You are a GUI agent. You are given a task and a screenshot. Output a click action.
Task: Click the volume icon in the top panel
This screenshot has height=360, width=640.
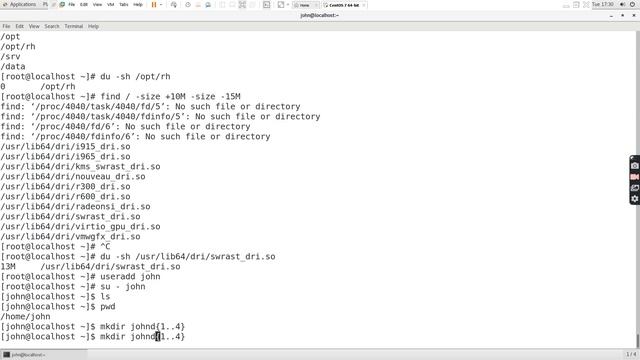pyautogui.click(x=622, y=4)
